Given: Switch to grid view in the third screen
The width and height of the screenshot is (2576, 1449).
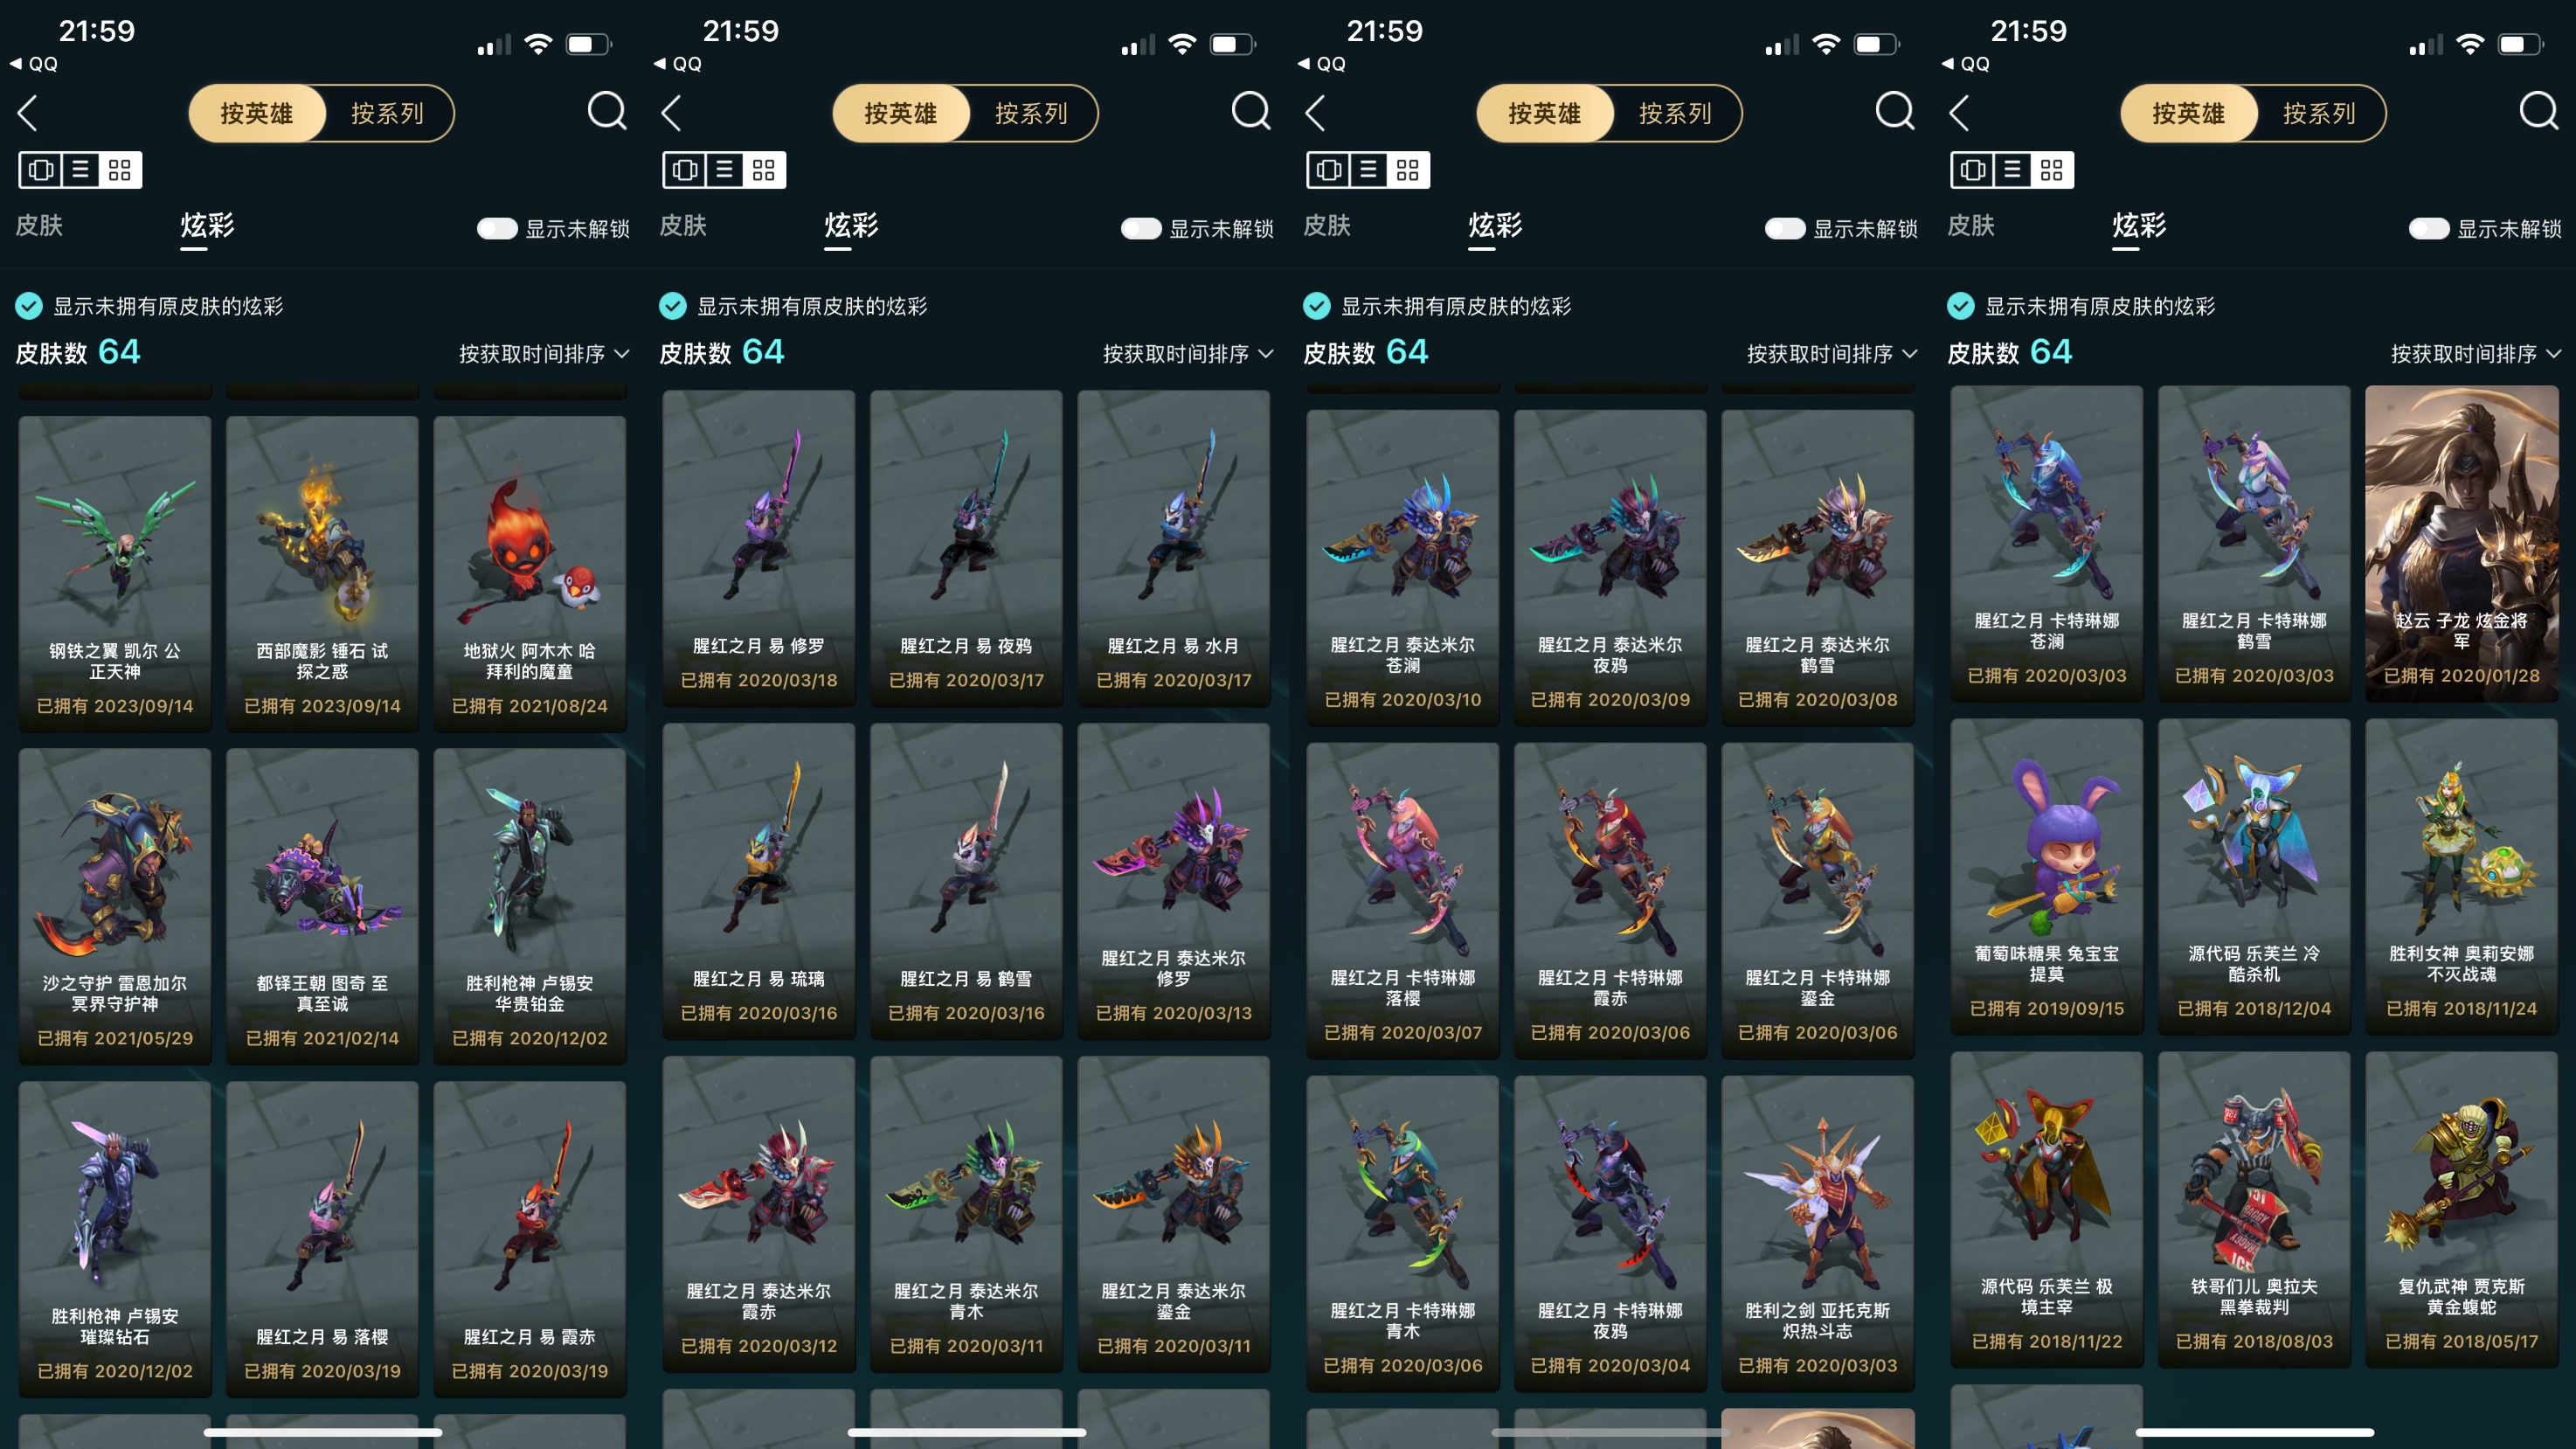Looking at the screenshot, I should [x=1407, y=170].
